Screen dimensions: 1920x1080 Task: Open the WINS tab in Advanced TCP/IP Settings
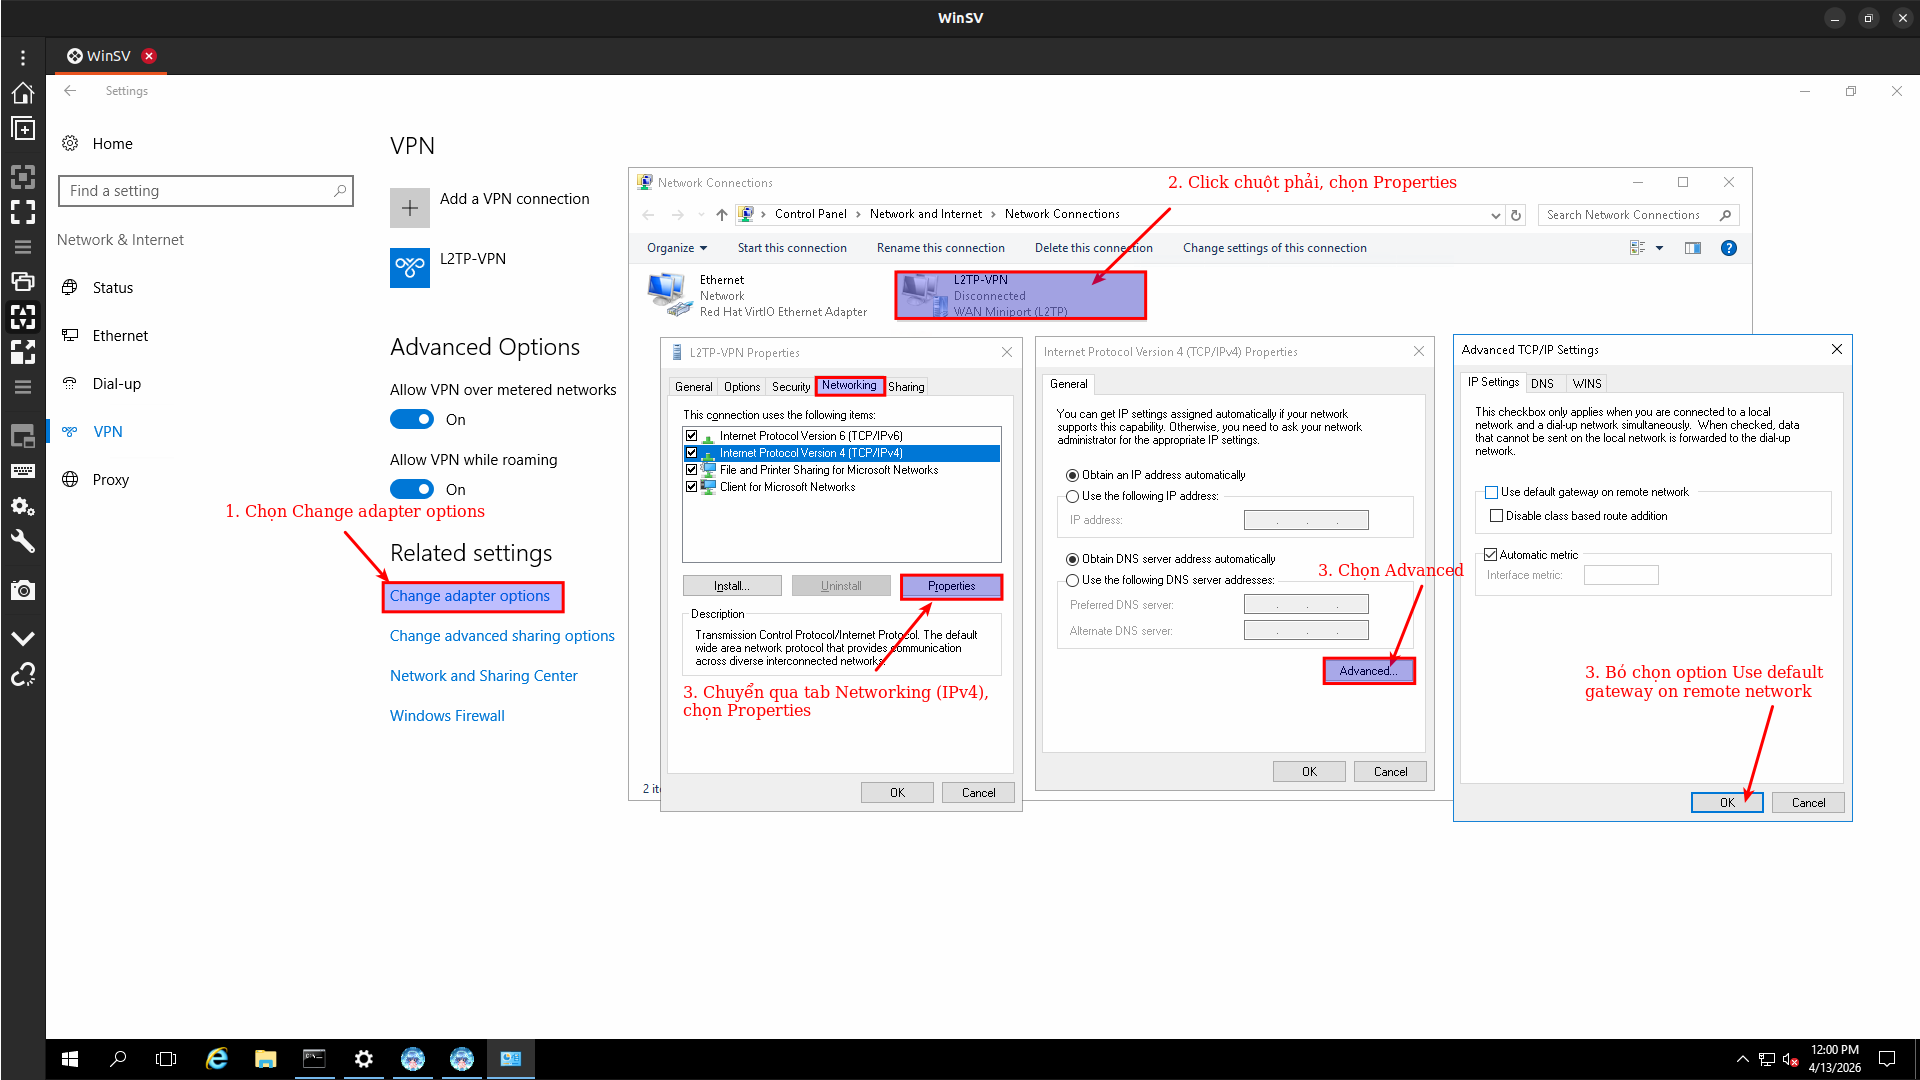1587,383
